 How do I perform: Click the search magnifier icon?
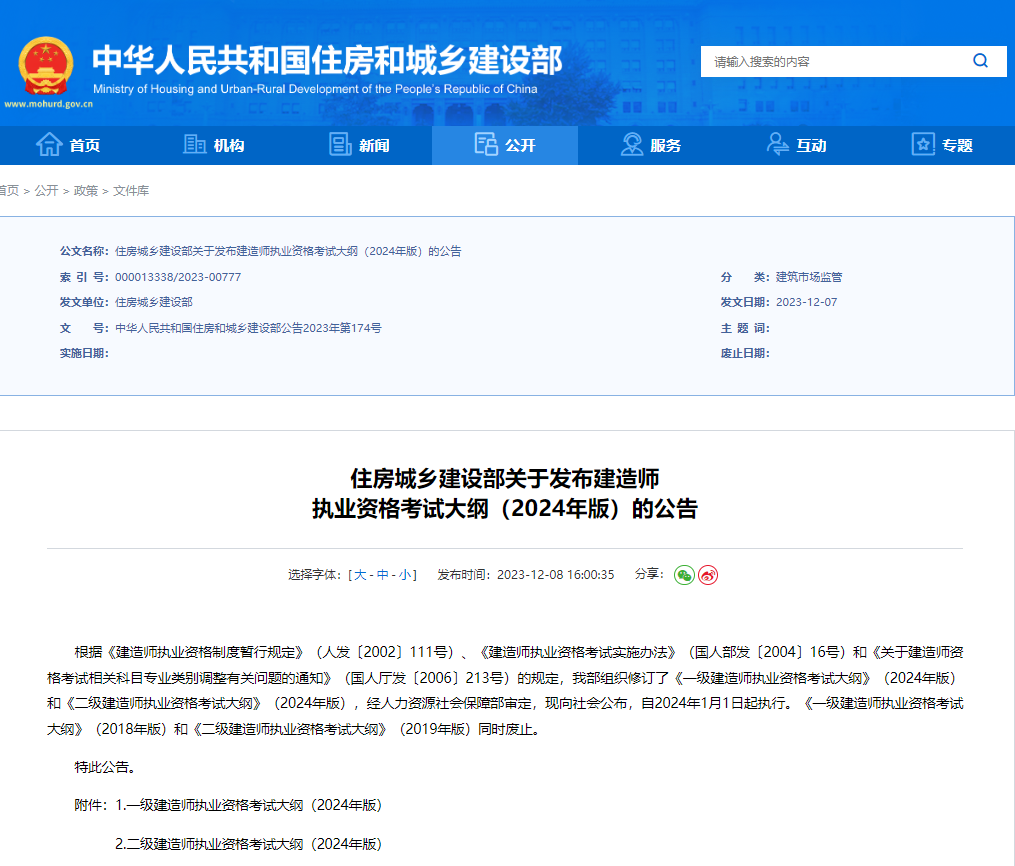(980, 61)
